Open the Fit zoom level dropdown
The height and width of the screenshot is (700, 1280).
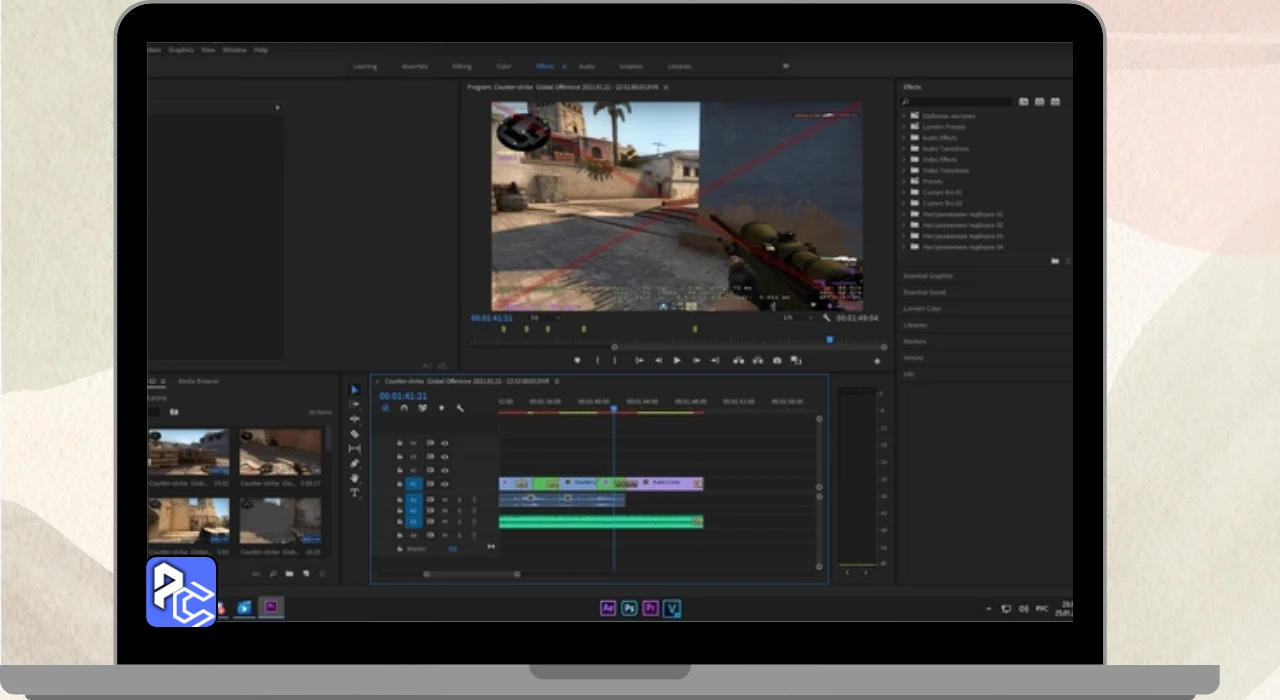(540, 318)
